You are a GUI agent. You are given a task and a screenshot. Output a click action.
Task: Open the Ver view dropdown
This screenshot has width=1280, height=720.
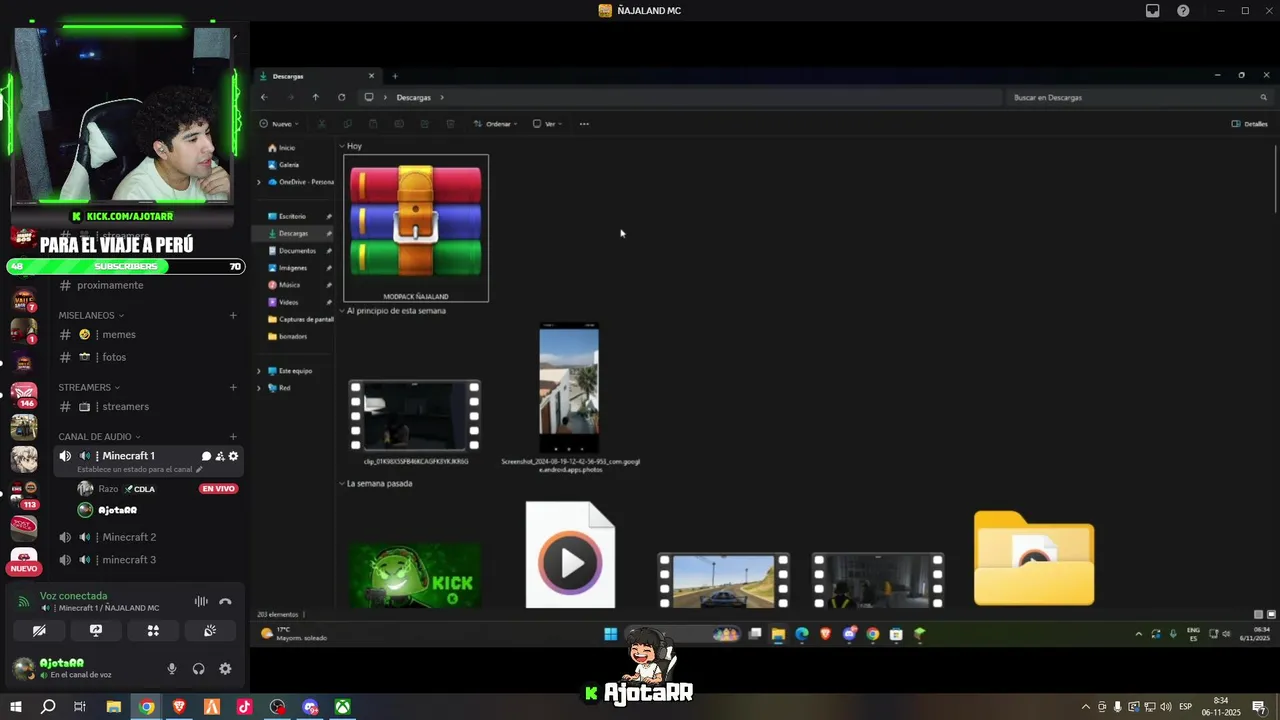coord(547,124)
